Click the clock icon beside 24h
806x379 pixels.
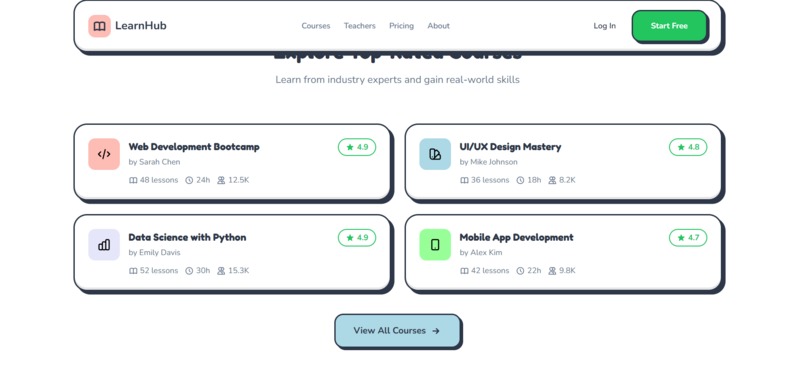tap(189, 180)
